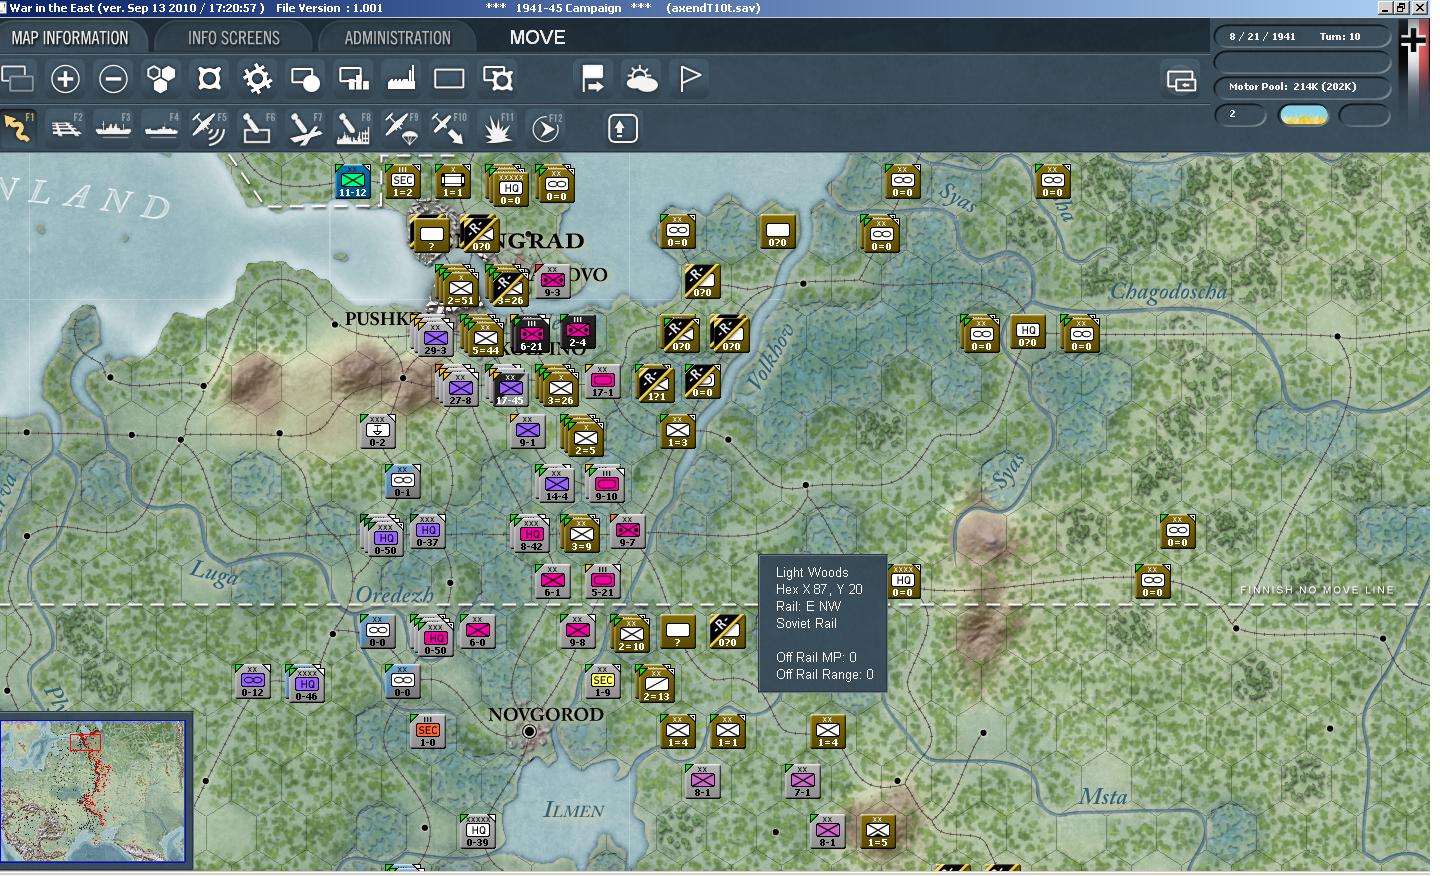This screenshot has height=876, width=1440.
Task: Open the MAP INFORMATION tab
Action: click(70, 38)
